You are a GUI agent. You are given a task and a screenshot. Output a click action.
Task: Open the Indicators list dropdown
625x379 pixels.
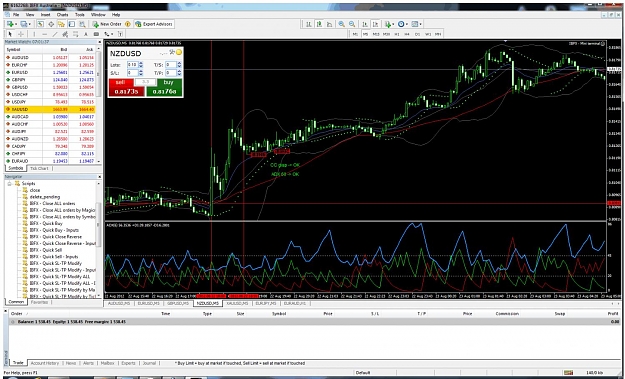(389, 24)
